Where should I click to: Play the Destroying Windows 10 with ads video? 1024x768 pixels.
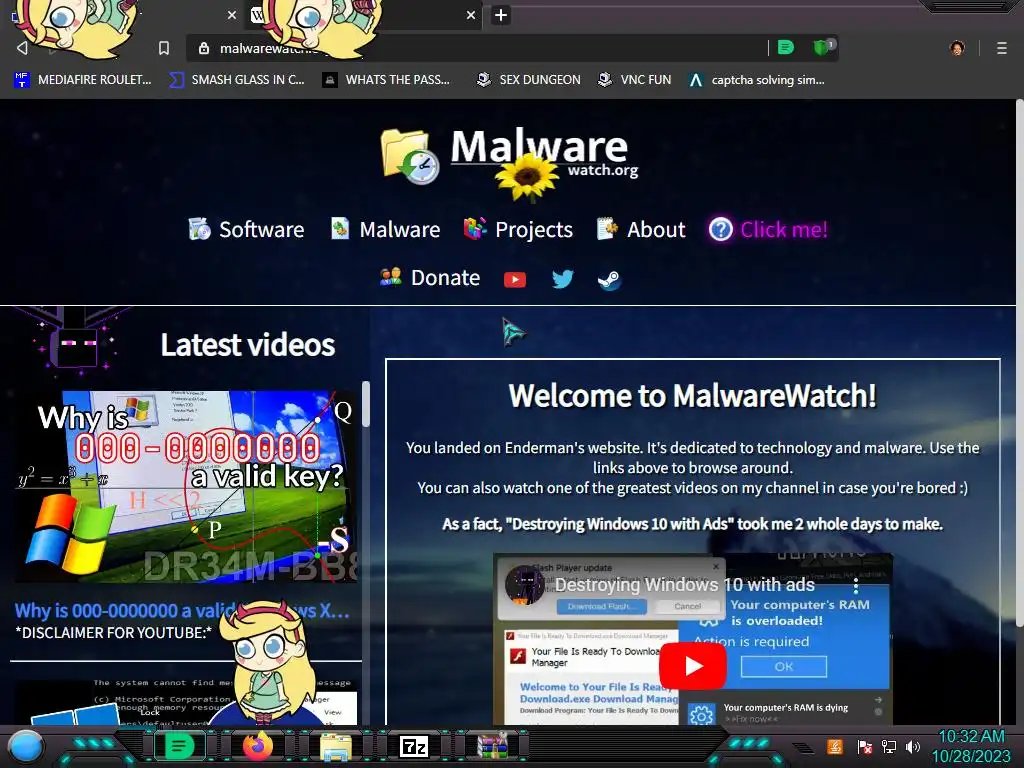692,665
